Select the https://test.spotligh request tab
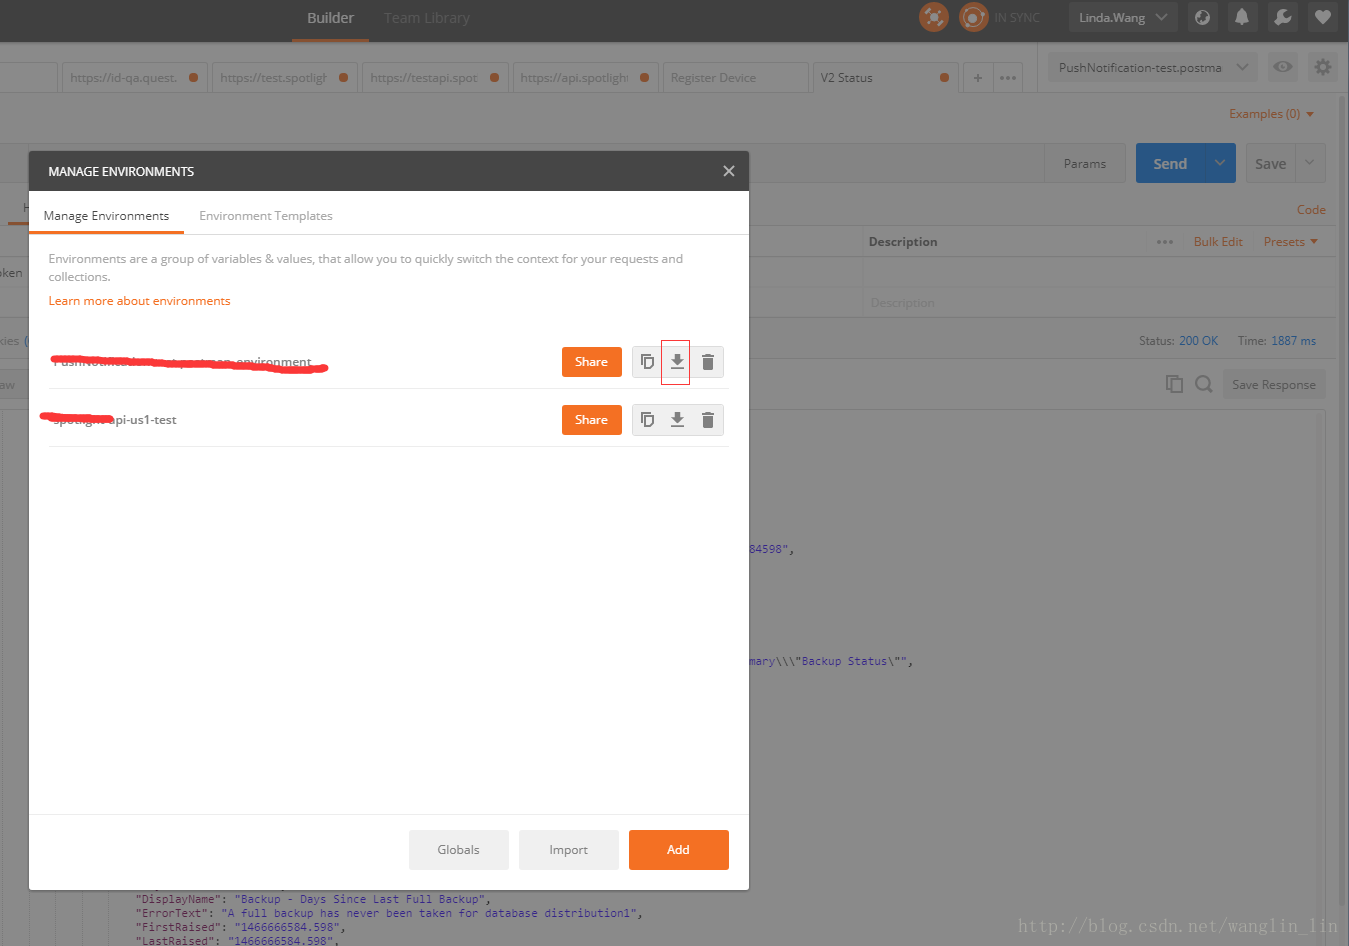 285,78
